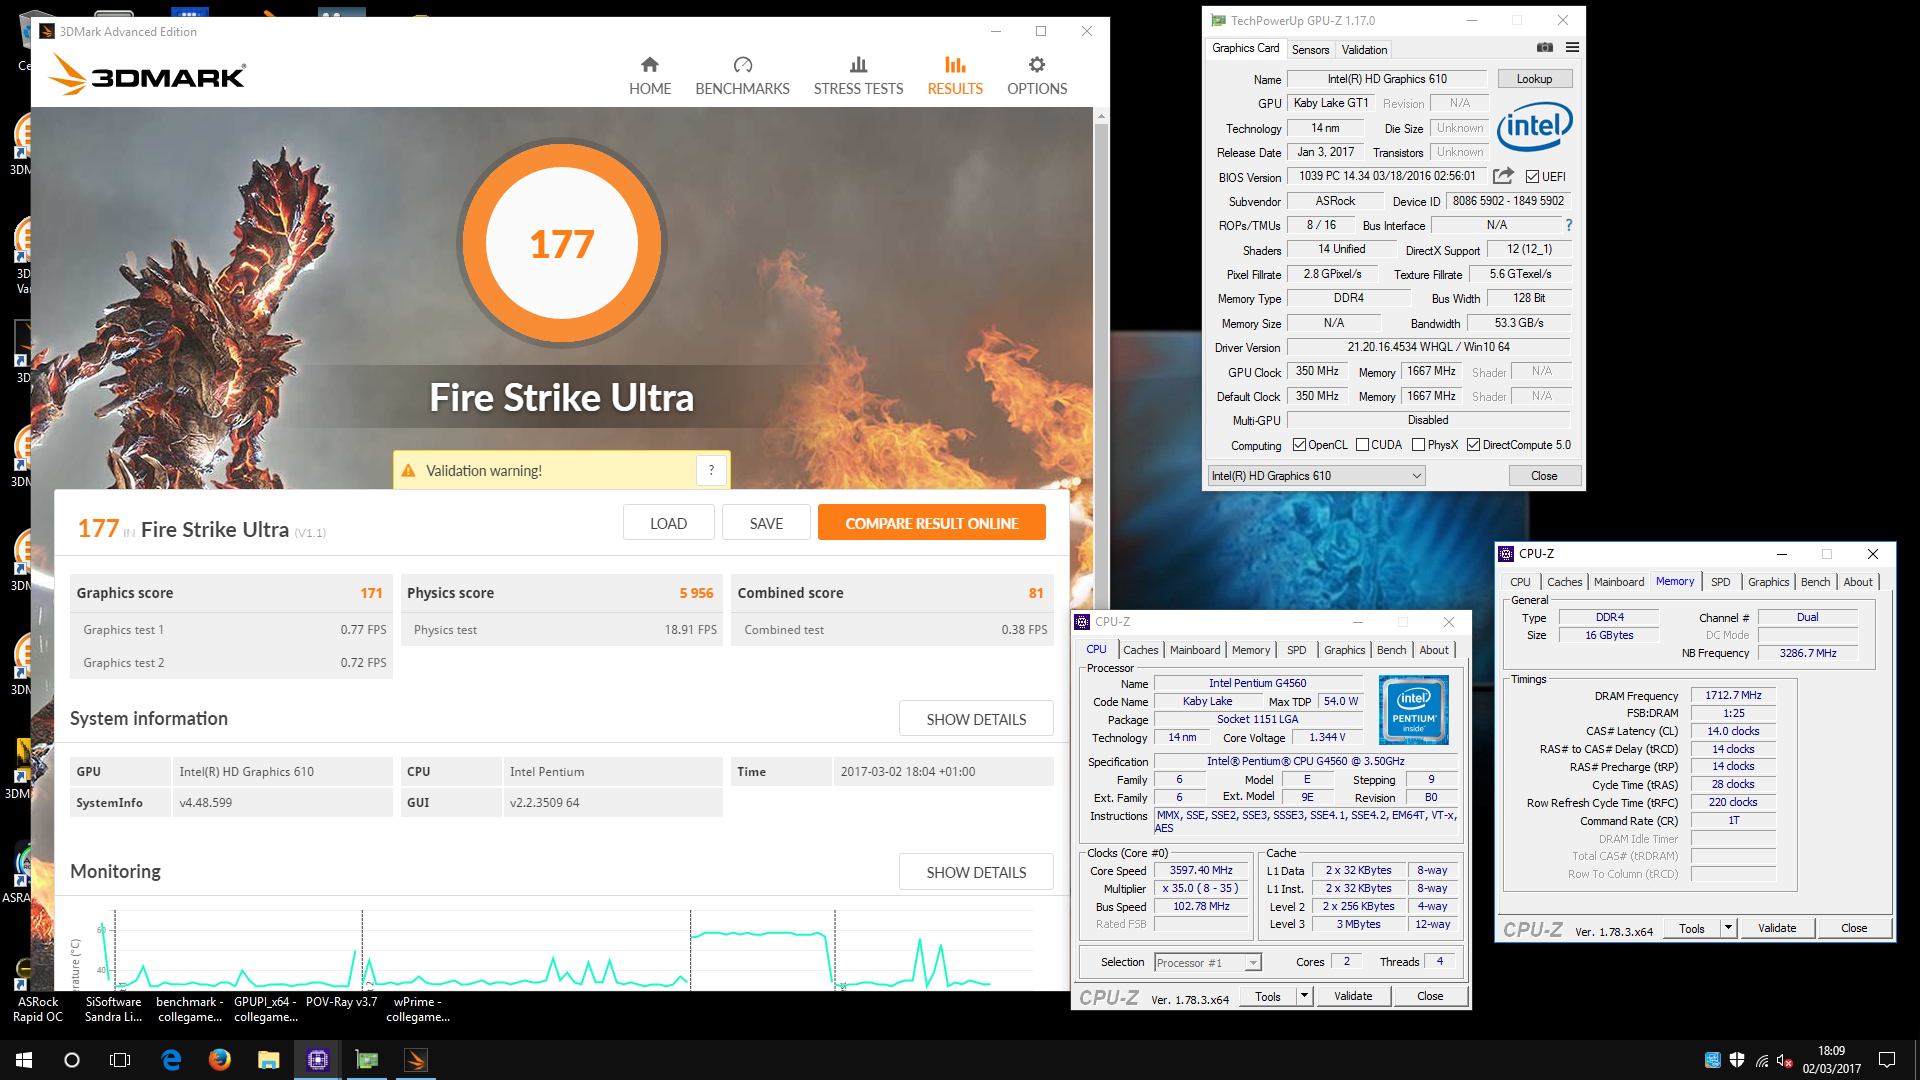This screenshot has height=1080, width=1920.
Task: Click the validation warning help question mark
Action: pos(711,470)
